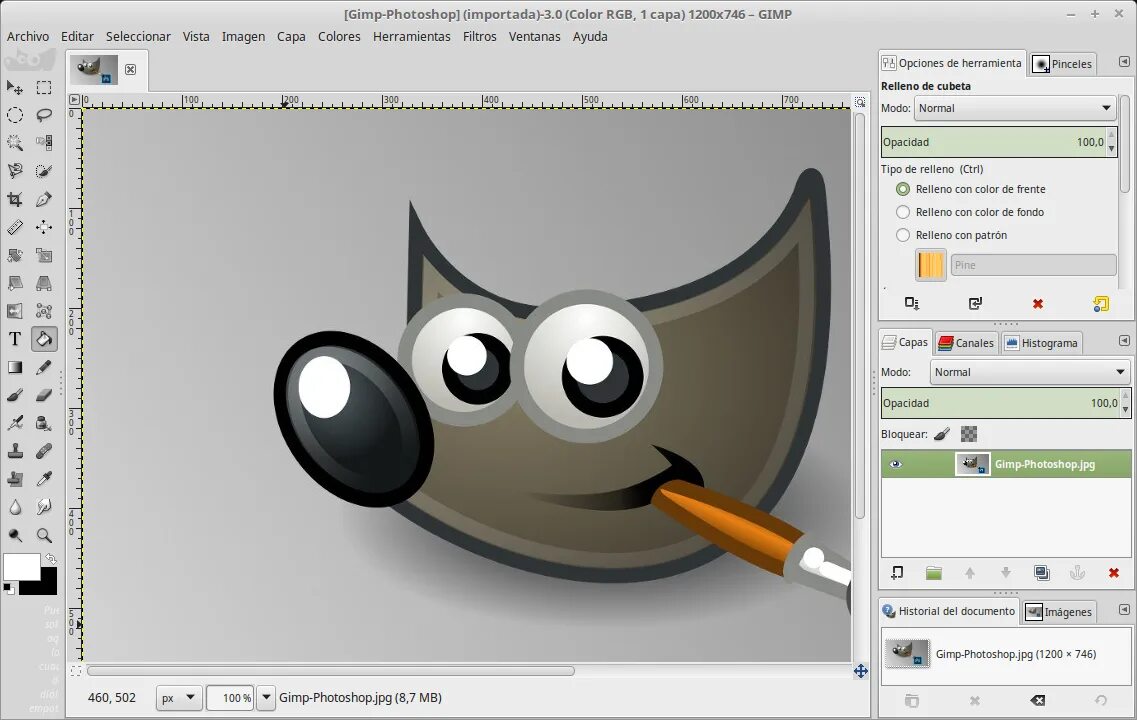Open the Colores menu
The height and width of the screenshot is (720, 1137).
point(339,36)
